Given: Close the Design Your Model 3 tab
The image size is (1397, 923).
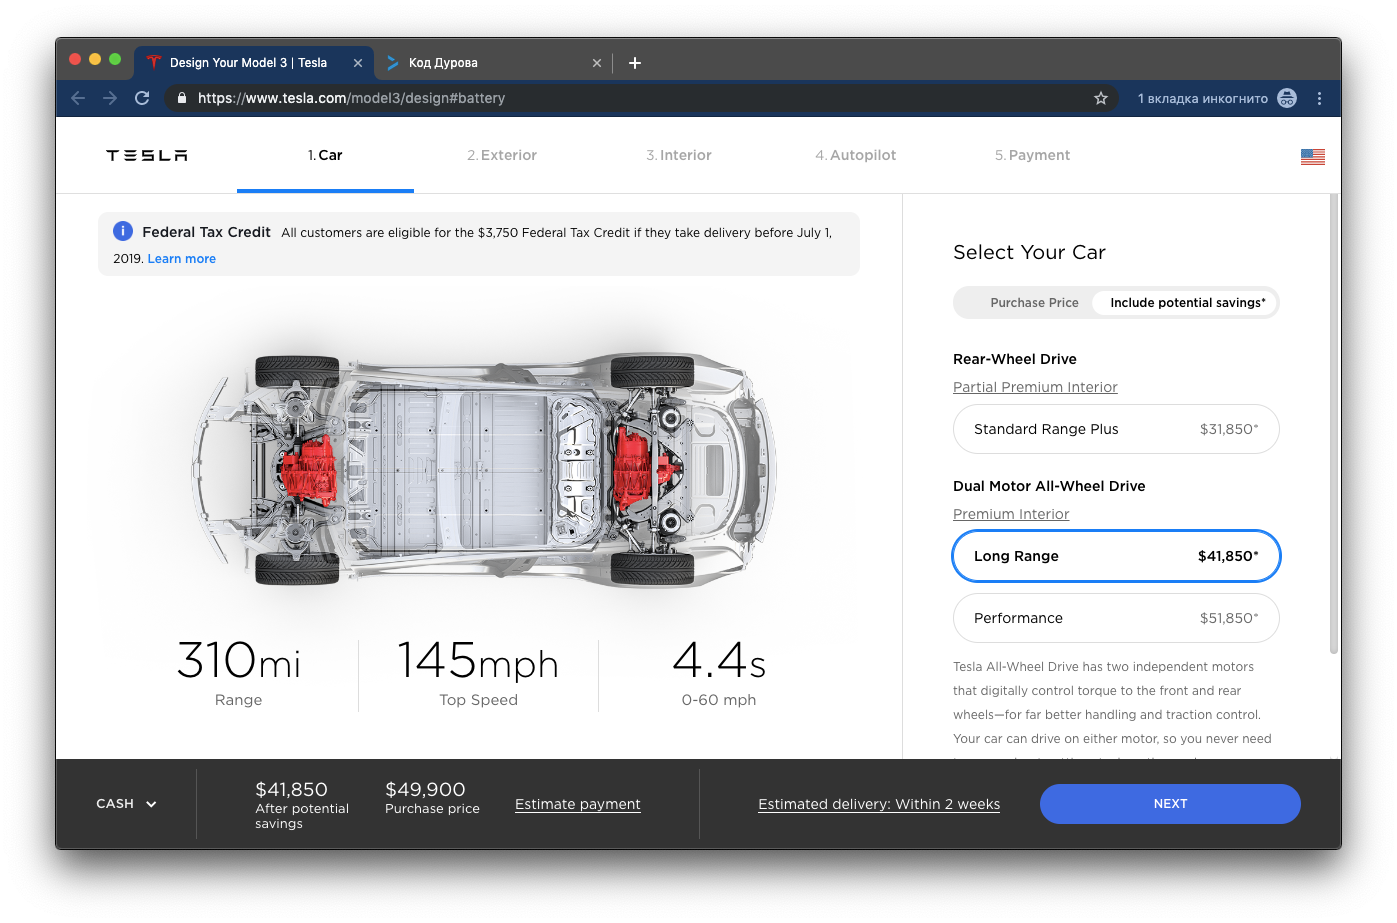Looking at the screenshot, I should (358, 63).
